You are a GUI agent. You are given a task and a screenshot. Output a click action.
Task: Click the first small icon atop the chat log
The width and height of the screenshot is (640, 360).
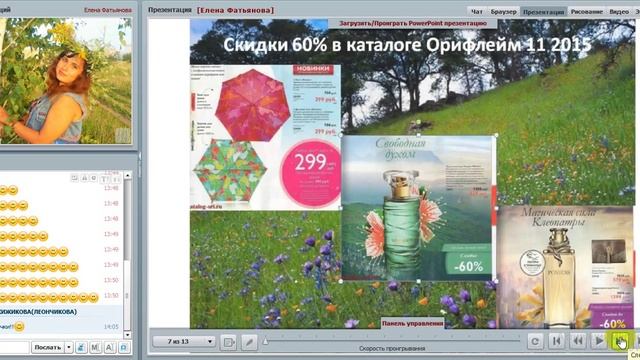[x=75, y=178]
